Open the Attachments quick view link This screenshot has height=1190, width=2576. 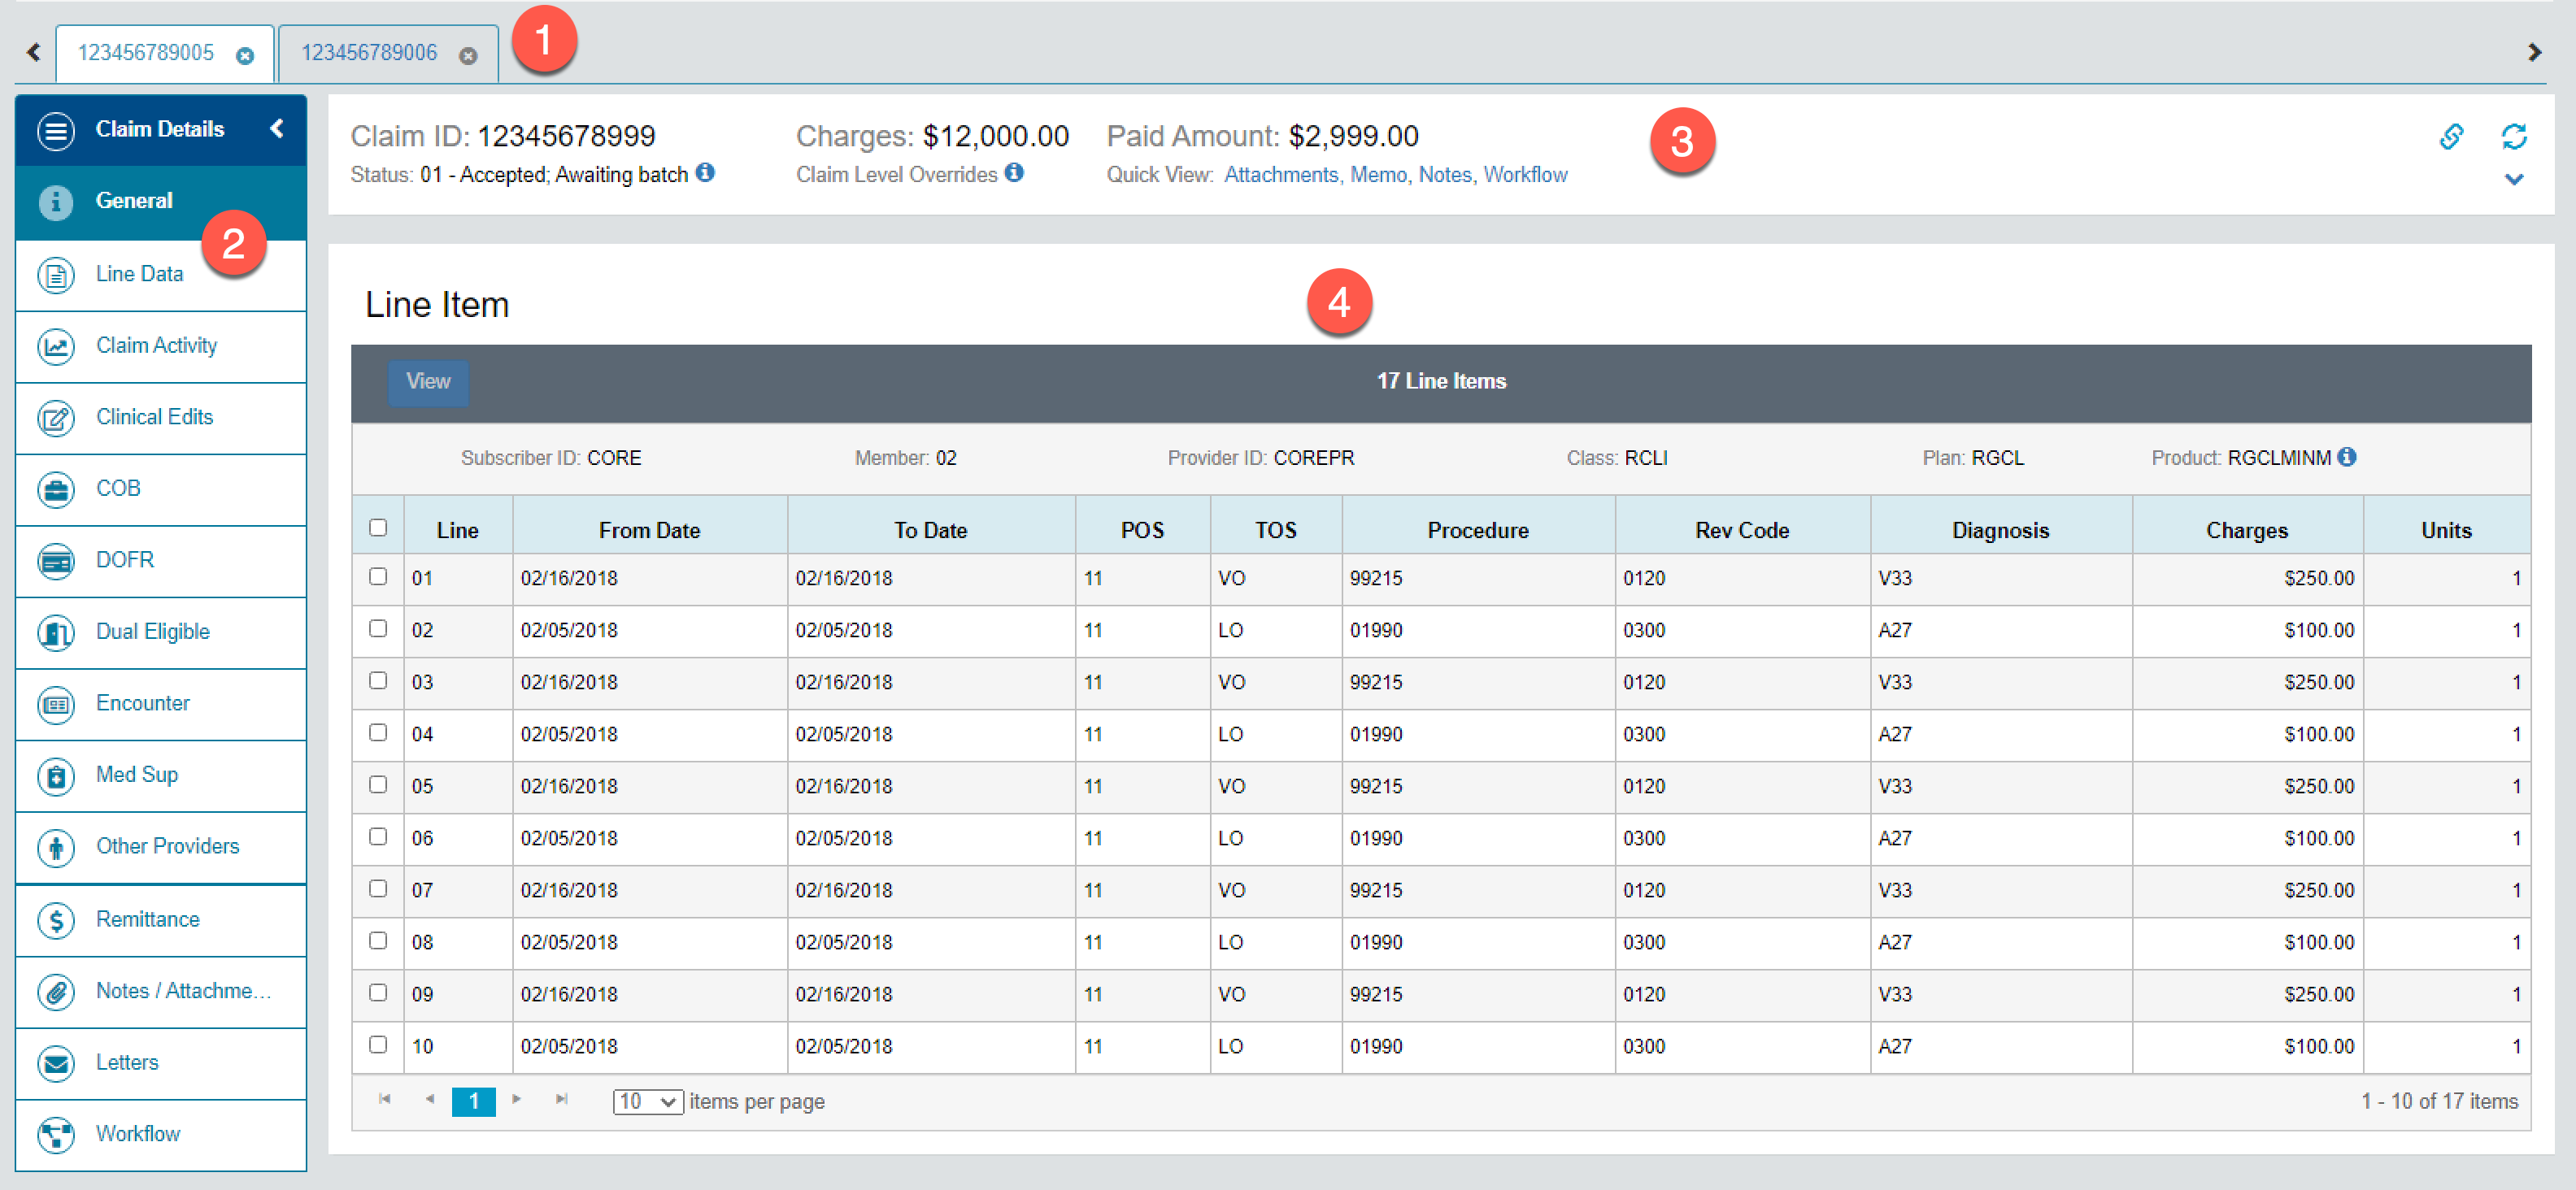tap(1280, 175)
